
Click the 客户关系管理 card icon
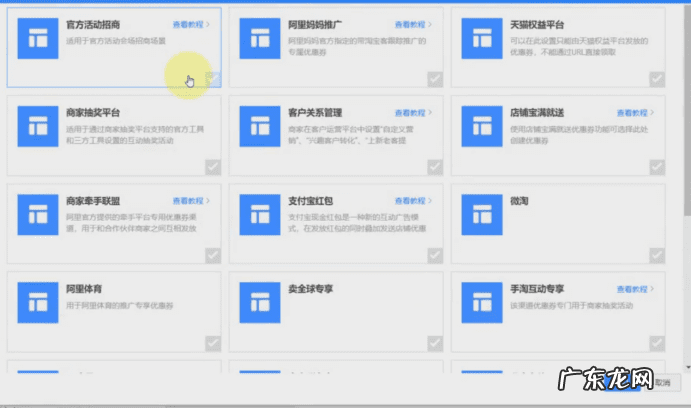(260, 126)
